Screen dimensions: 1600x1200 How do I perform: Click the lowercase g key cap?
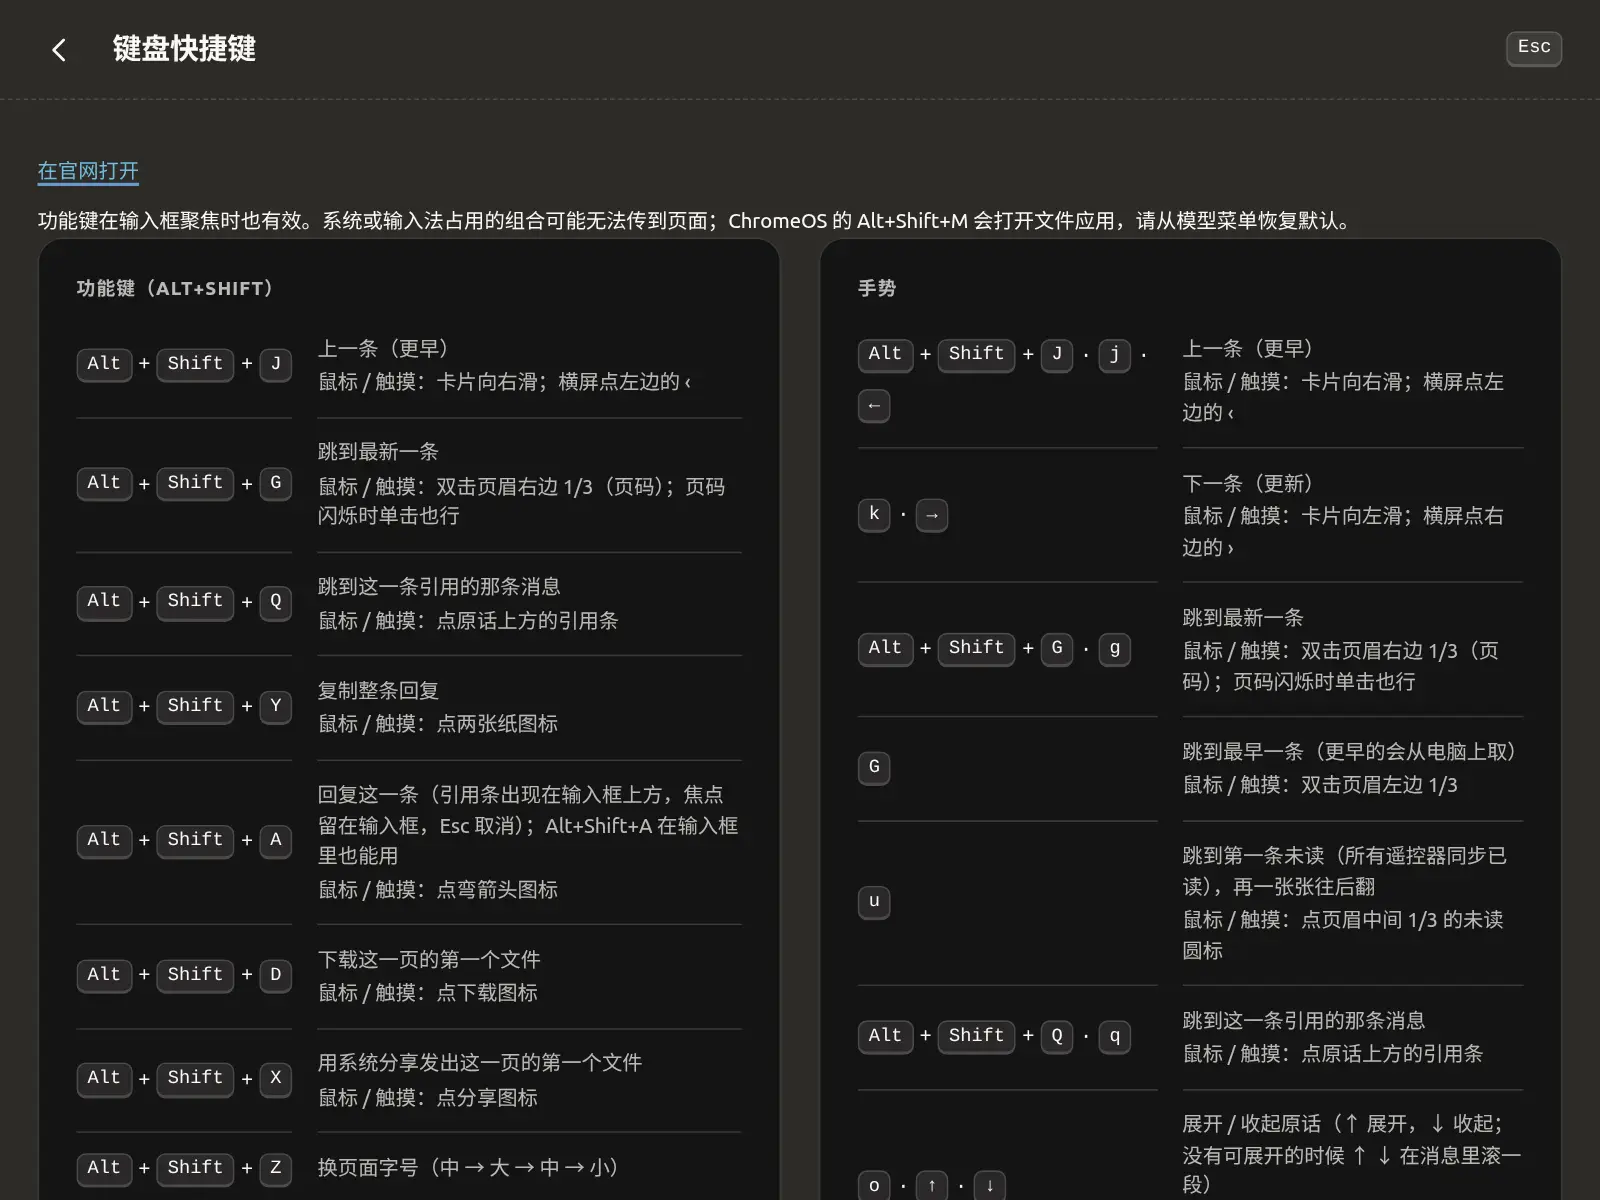tap(1115, 648)
